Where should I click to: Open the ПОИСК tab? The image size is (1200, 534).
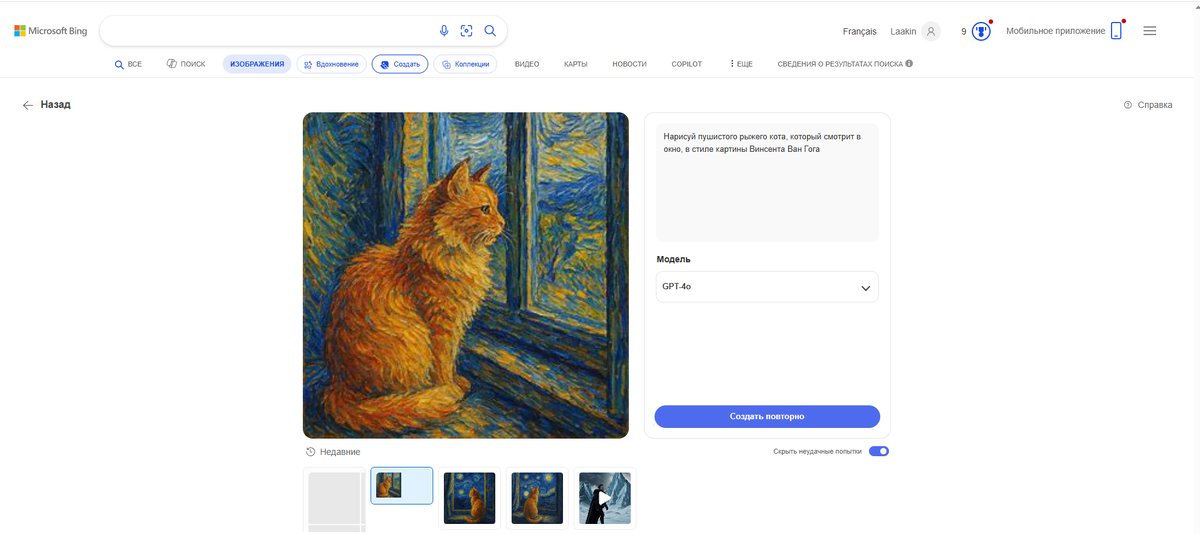click(x=186, y=64)
